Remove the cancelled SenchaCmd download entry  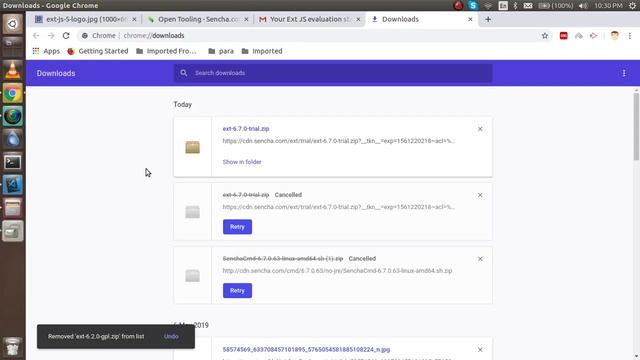click(480, 259)
